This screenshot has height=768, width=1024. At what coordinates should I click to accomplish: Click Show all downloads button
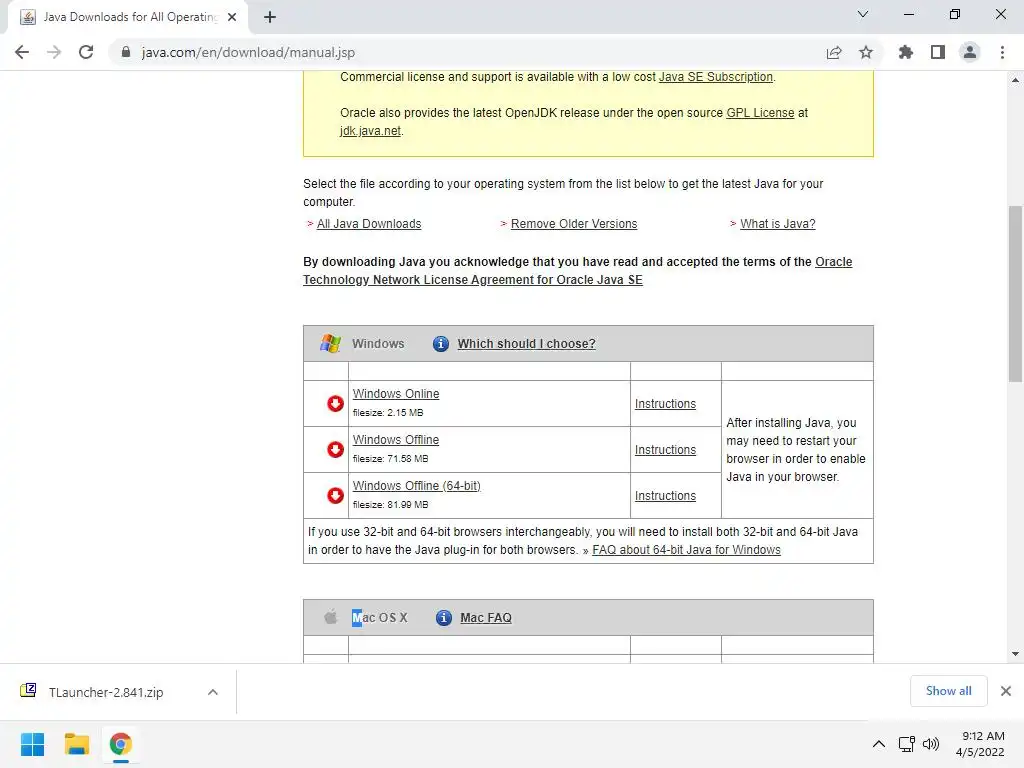(x=948, y=691)
